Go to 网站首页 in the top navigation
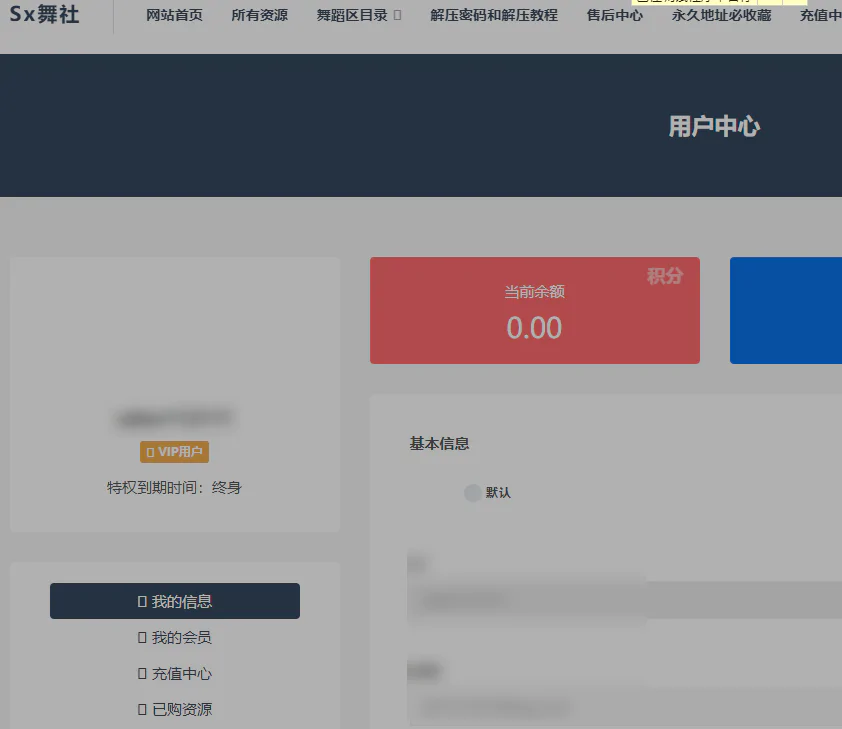 pos(175,15)
